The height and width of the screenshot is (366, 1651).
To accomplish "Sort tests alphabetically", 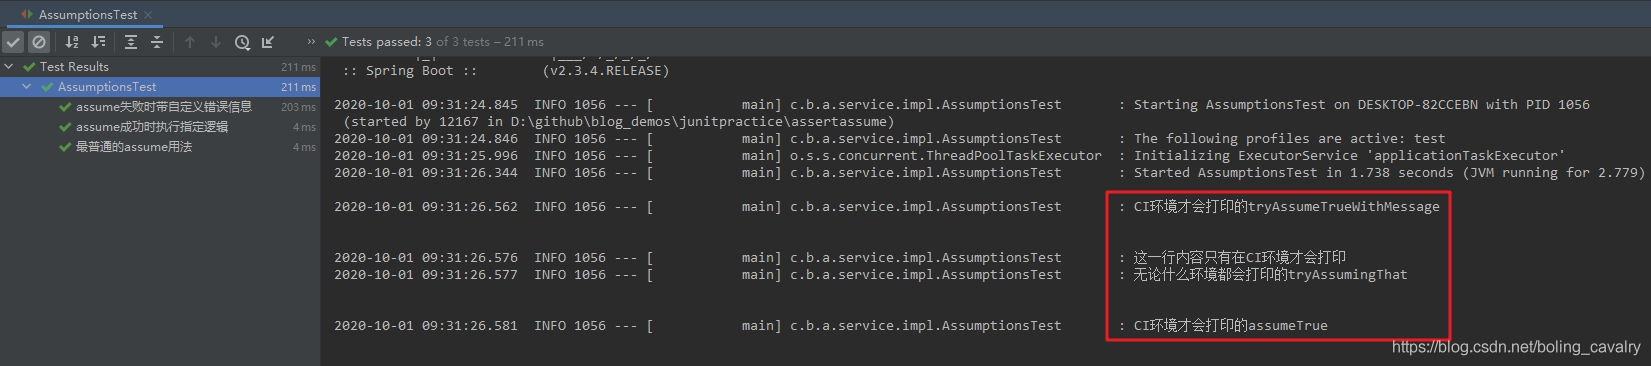I will tap(72, 42).
